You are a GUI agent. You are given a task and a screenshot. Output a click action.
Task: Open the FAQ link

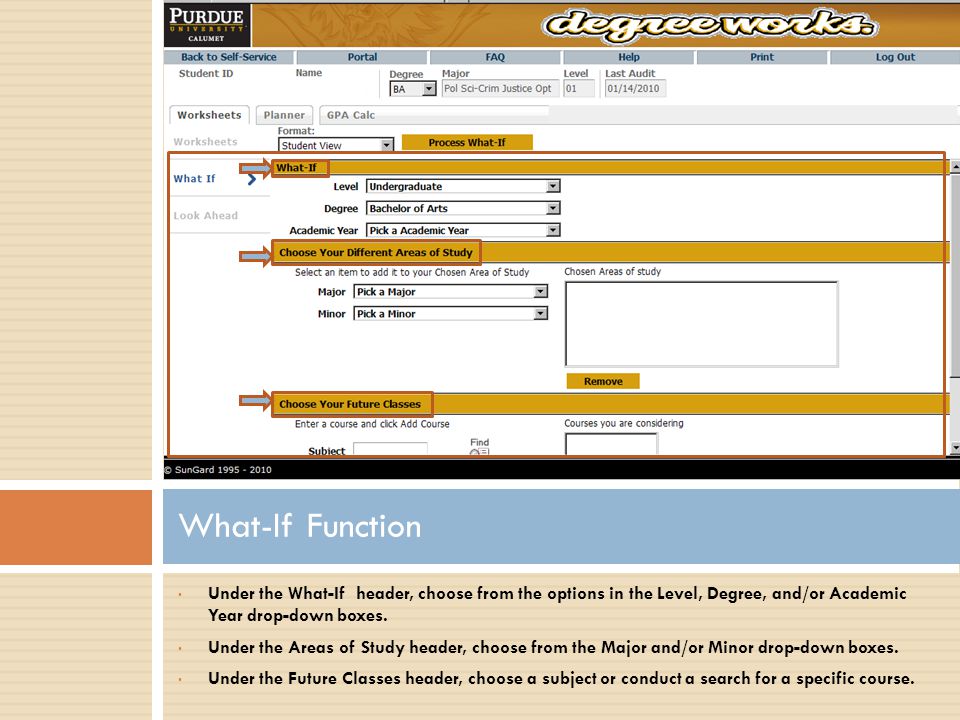coord(495,57)
